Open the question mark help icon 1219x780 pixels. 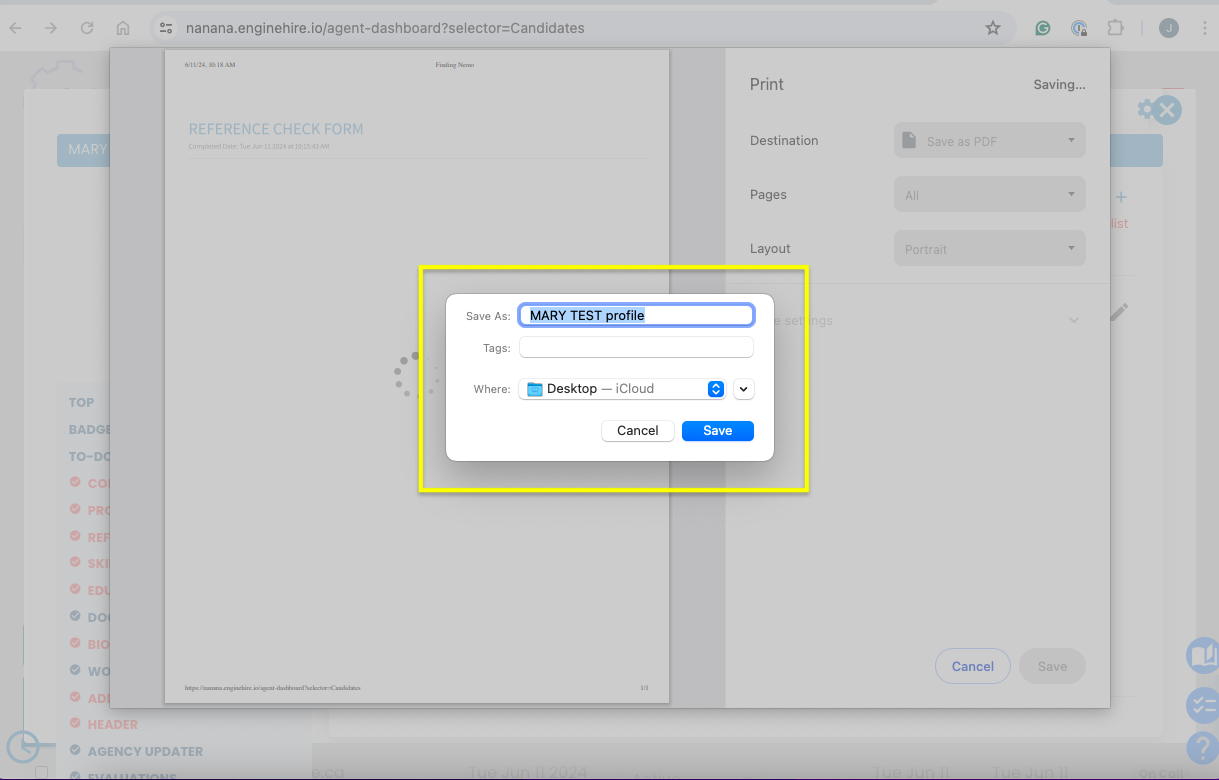click(x=1203, y=747)
